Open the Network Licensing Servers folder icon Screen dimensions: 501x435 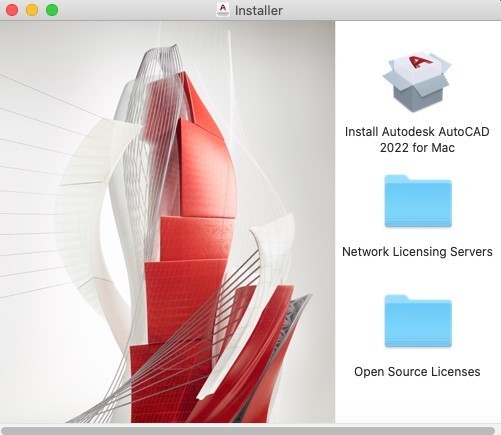click(418, 201)
